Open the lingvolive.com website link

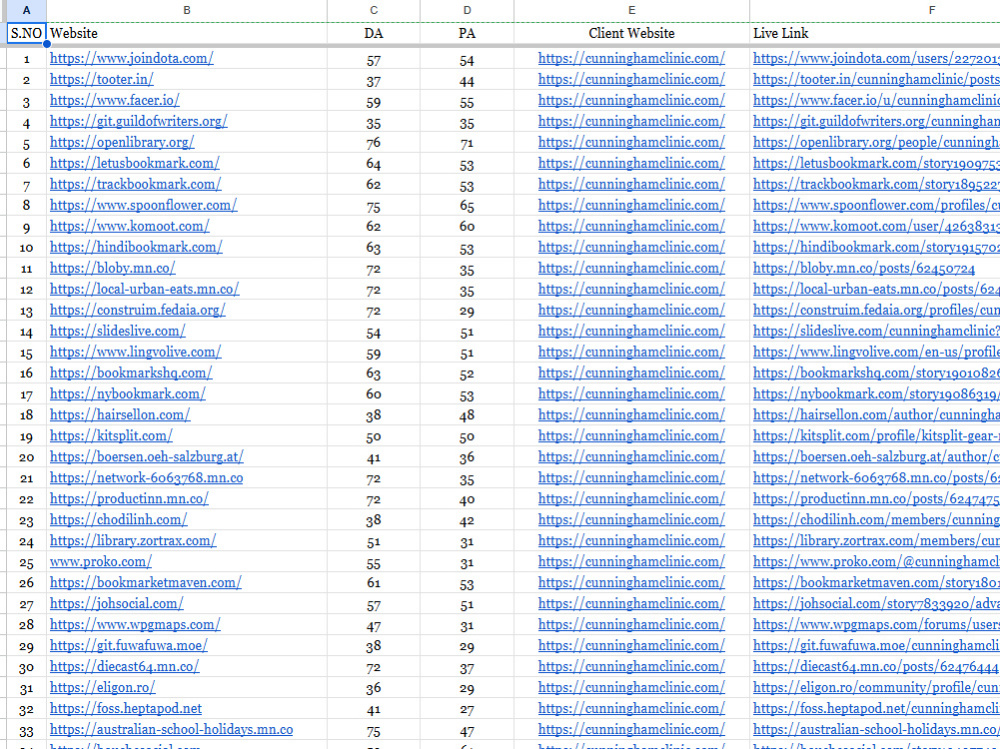tap(135, 352)
